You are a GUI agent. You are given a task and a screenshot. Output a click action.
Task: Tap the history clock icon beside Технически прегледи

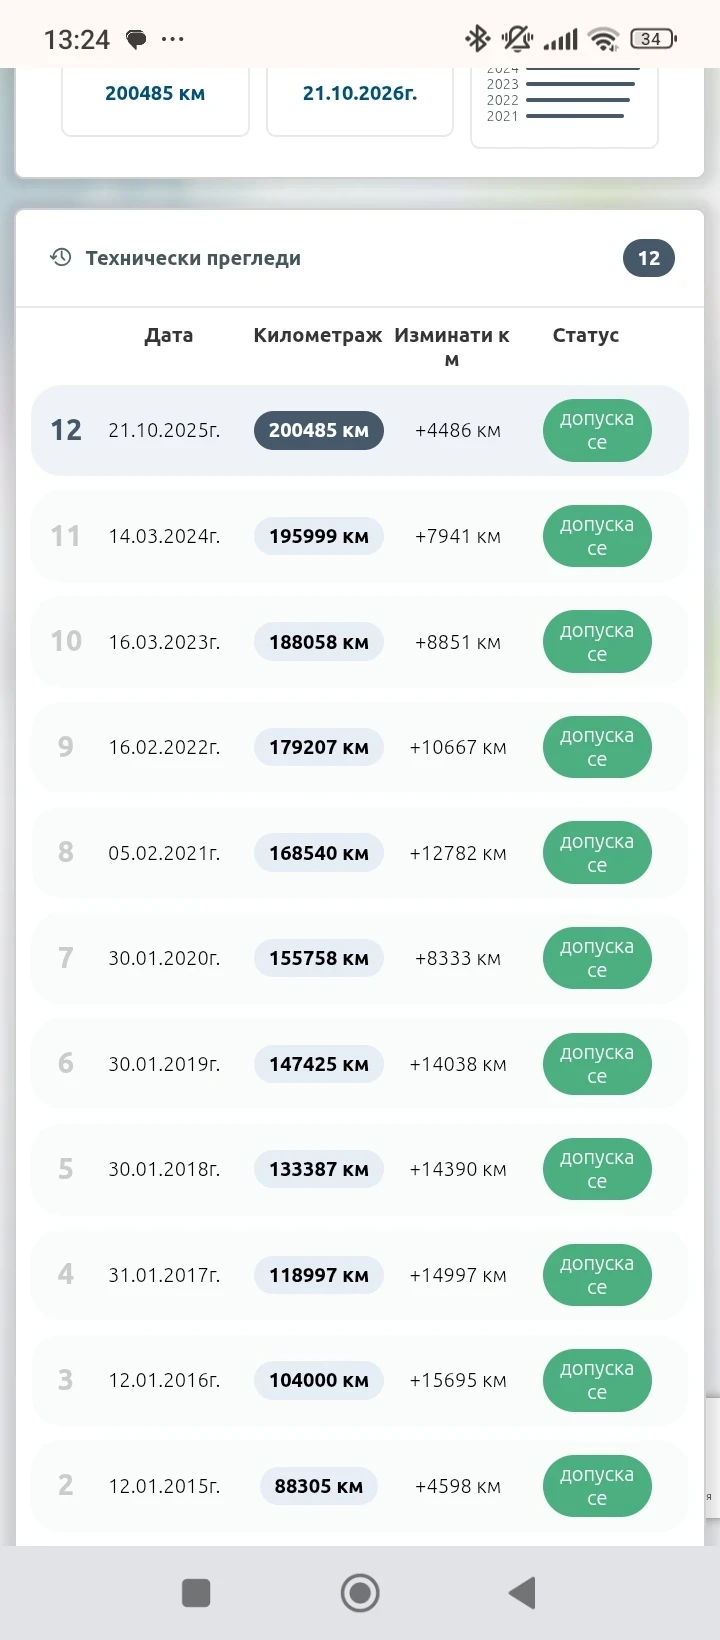pos(61,258)
